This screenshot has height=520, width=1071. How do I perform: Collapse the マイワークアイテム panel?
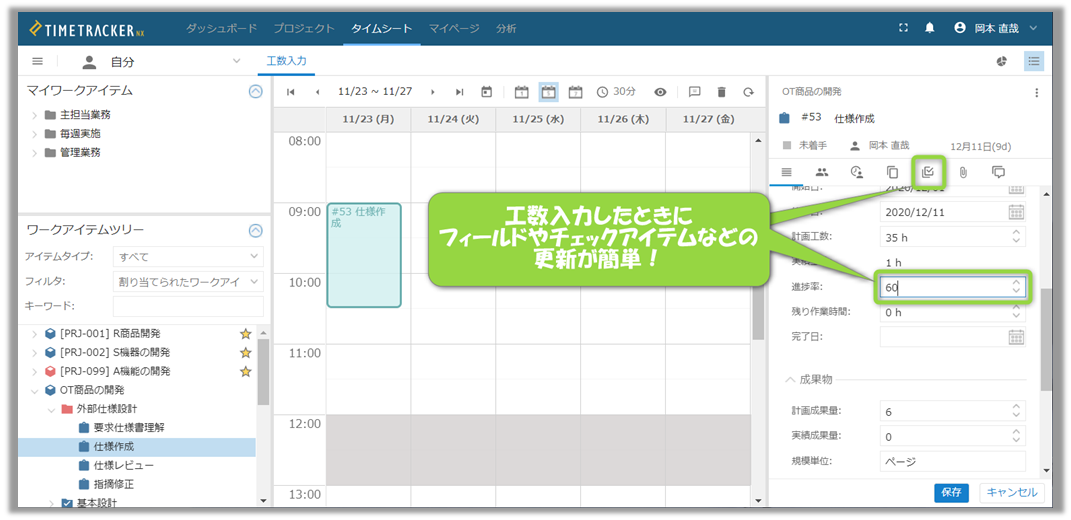[255, 91]
